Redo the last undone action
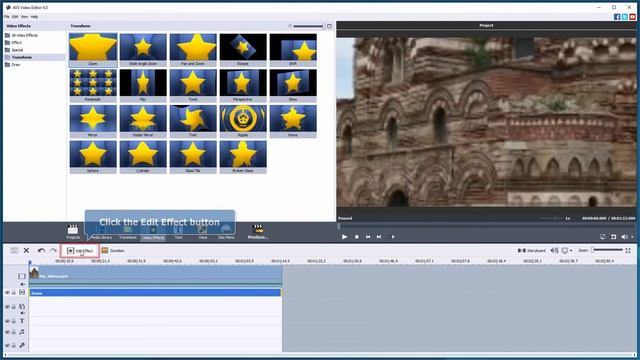The height and width of the screenshot is (360, 640). [x=53, y=250]
